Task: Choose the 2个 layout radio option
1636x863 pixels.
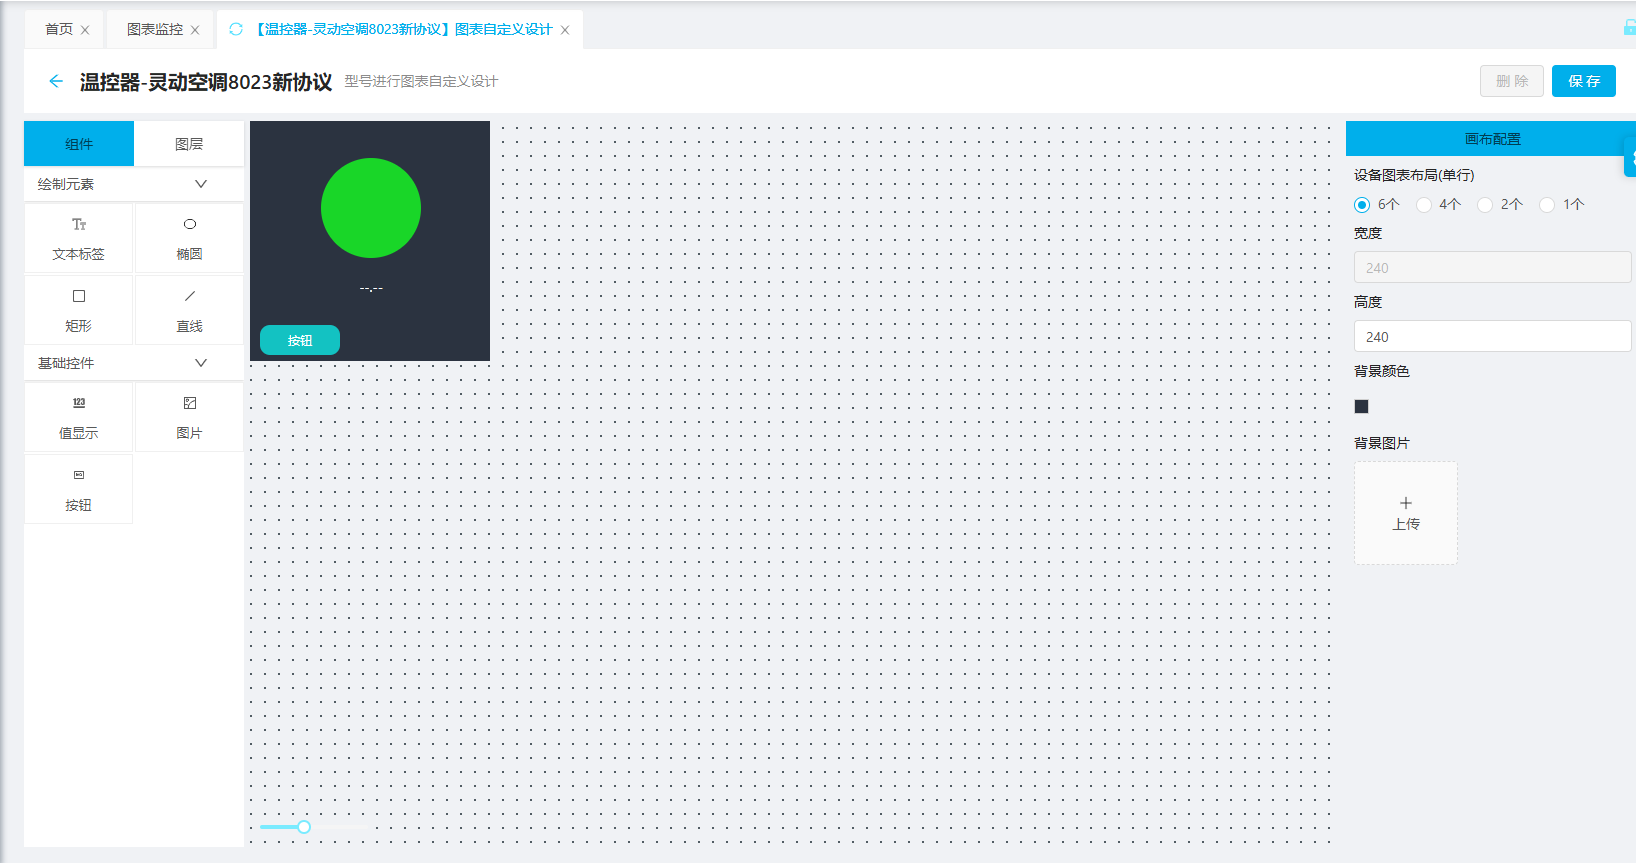Action: coord(1485,205)
